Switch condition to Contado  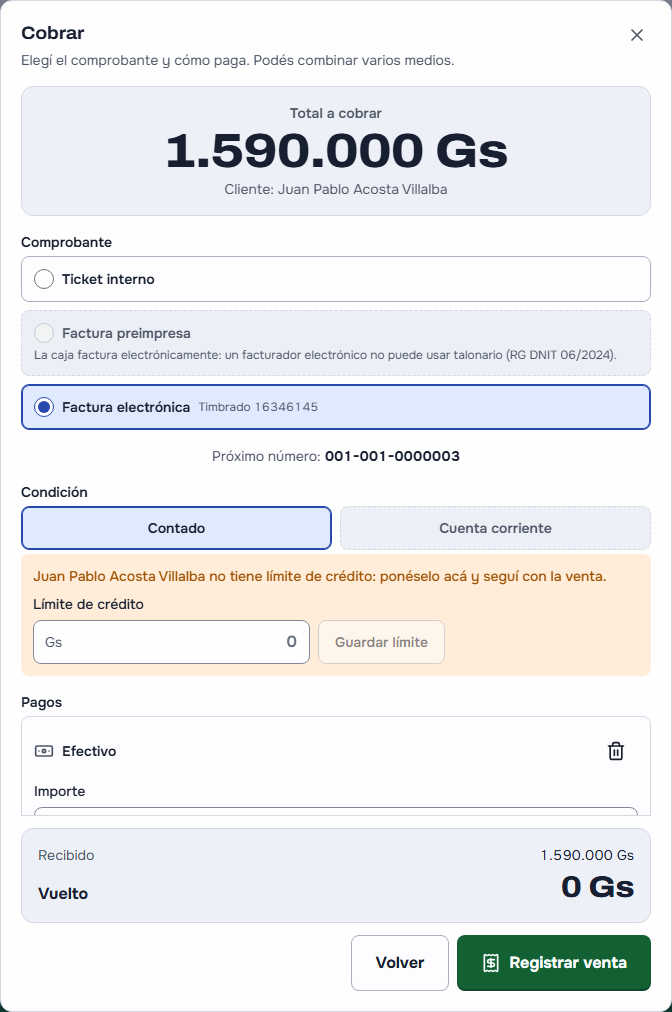pyautogui.click(x=176, y=528)
